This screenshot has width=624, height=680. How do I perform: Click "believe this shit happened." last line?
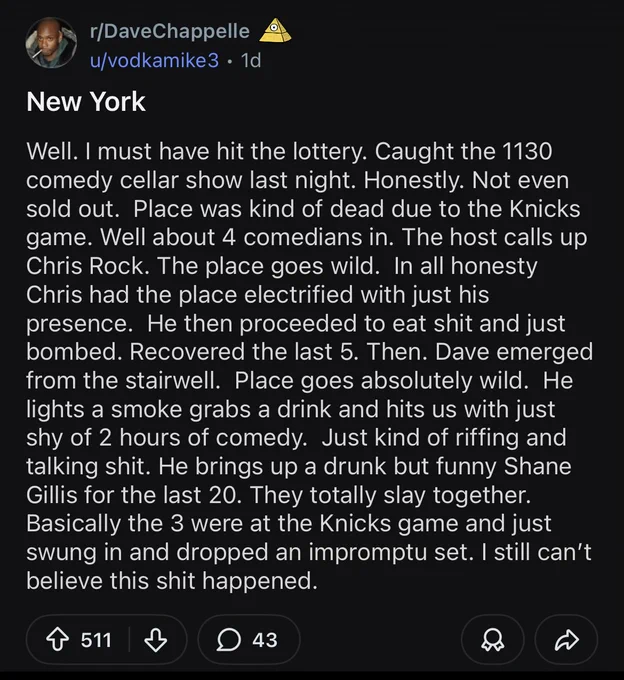(x=172, y=581)
